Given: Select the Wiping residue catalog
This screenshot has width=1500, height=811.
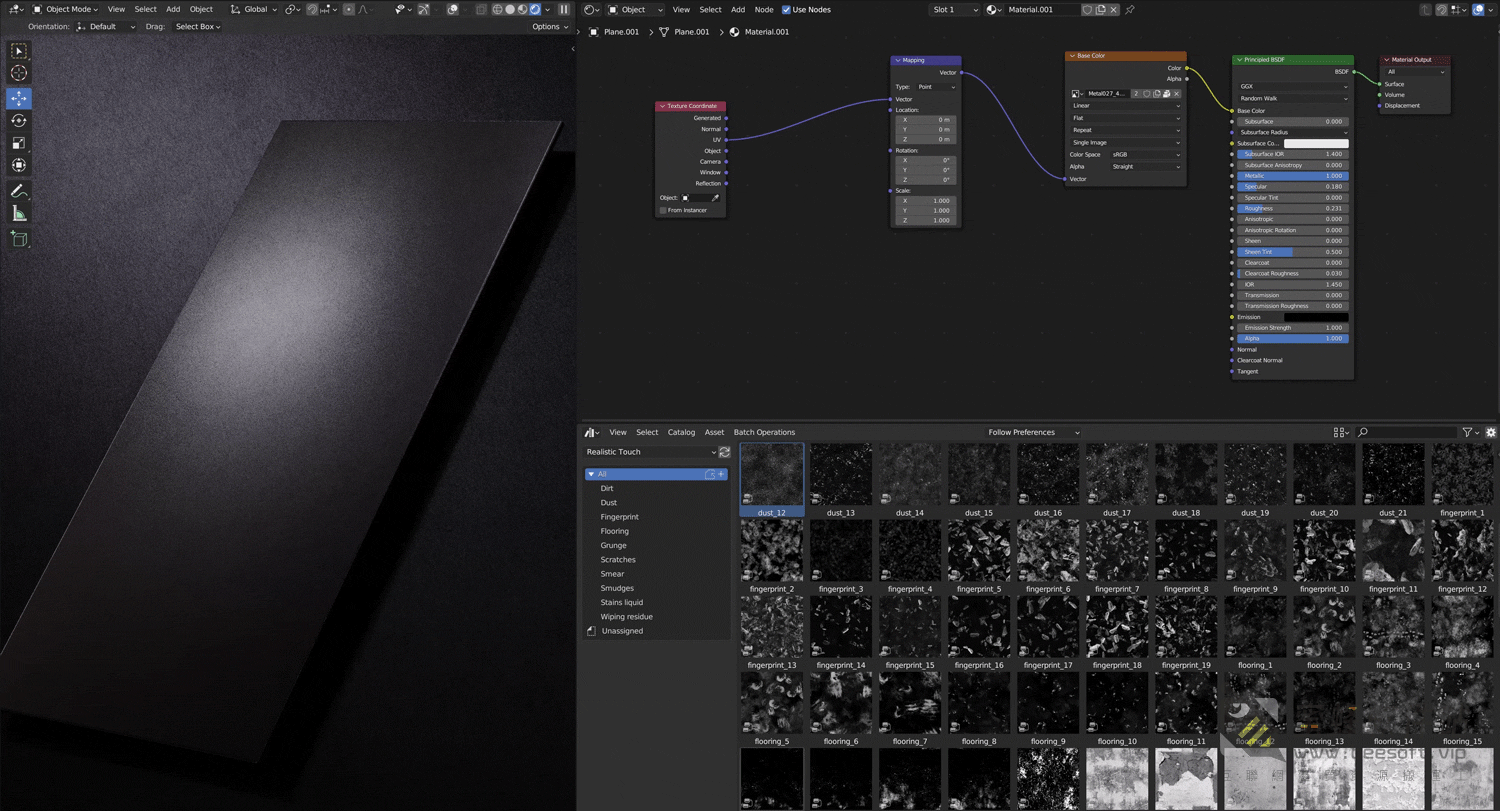Looking at the screenshot, I should 626,617.
